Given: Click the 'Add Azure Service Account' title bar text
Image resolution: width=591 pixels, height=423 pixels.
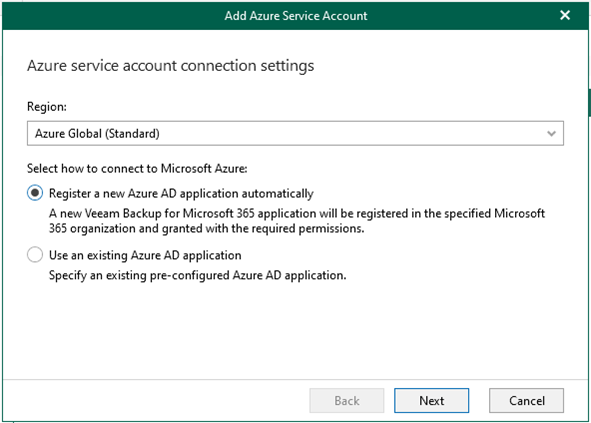Looking at the screenshot, I should tap(296, 15).
